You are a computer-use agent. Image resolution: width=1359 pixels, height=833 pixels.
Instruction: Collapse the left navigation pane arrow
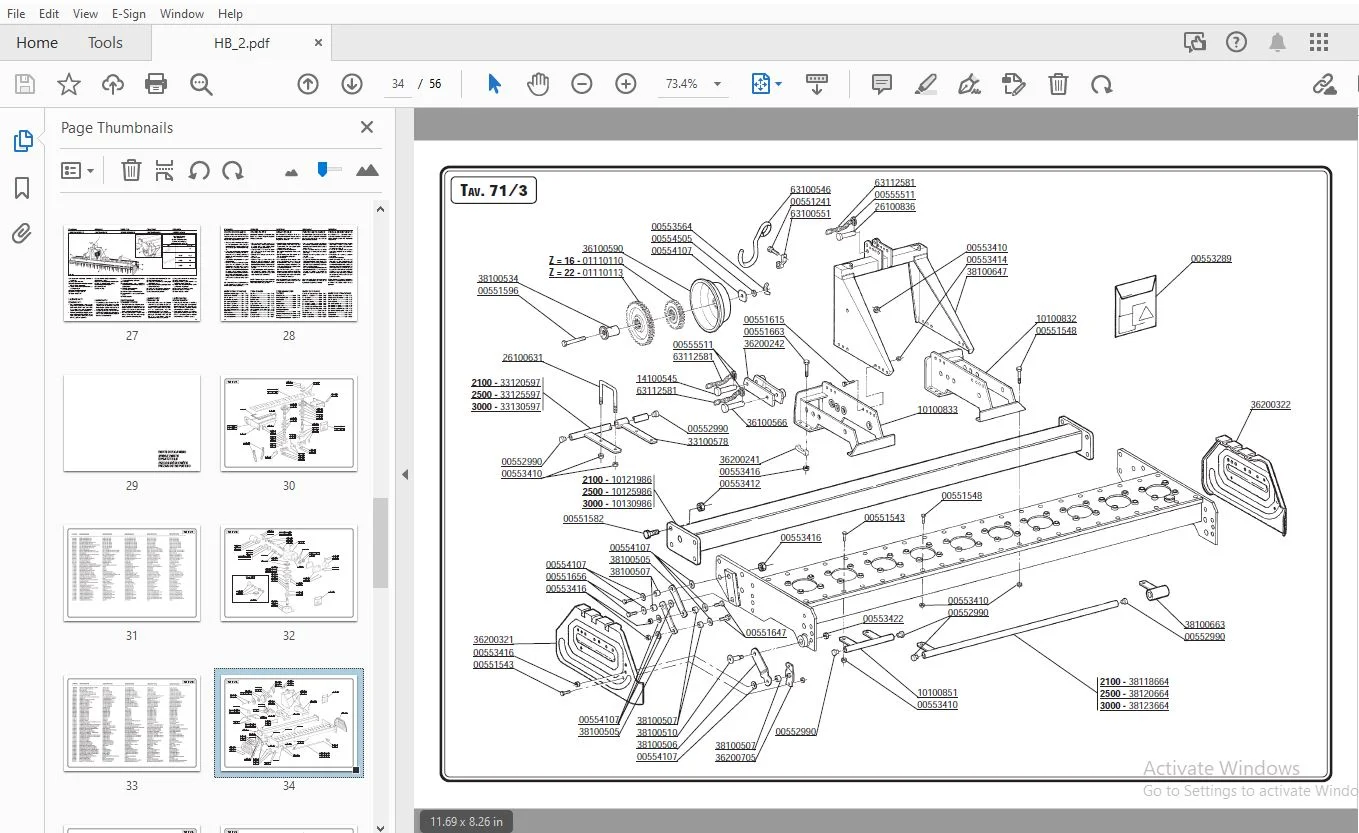click(x=405, y=474)
